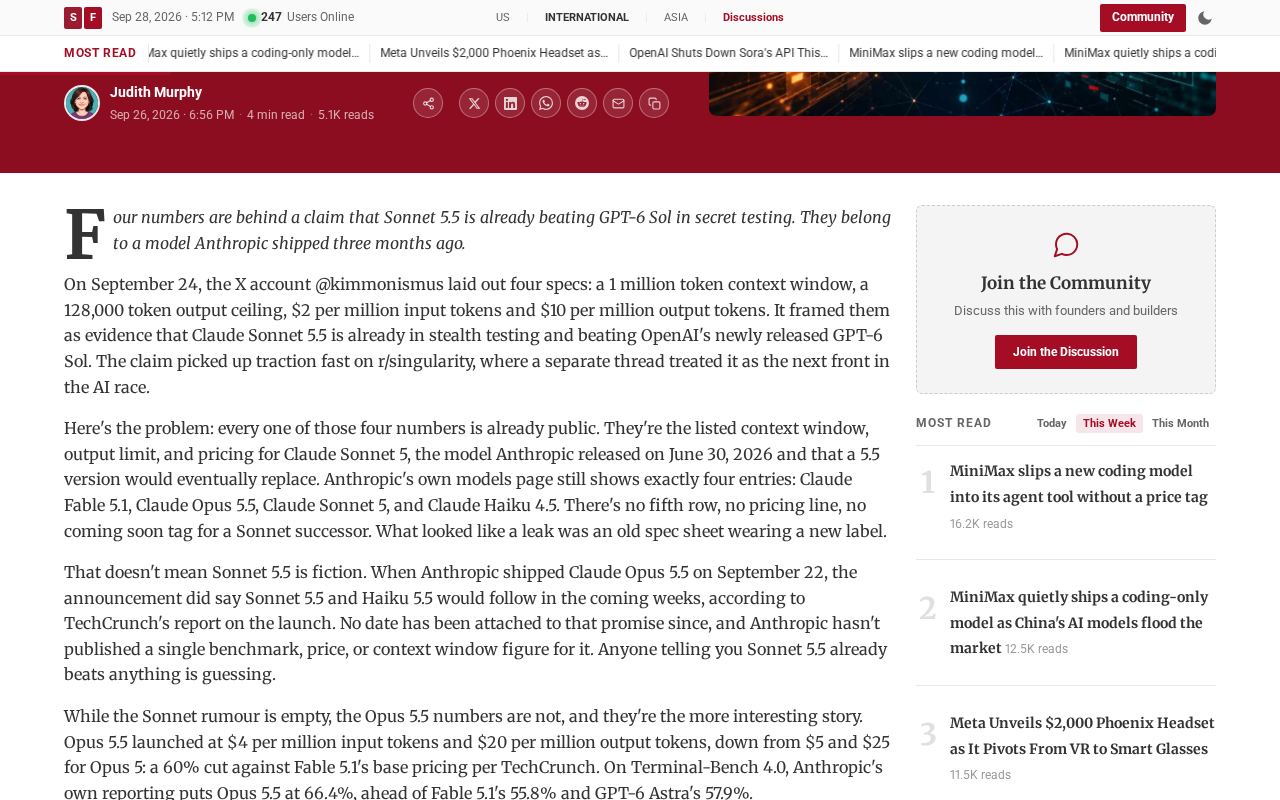Click the 247 Users Online indicator
This screenshot has width=1280, height=800.
click(300, 18)
